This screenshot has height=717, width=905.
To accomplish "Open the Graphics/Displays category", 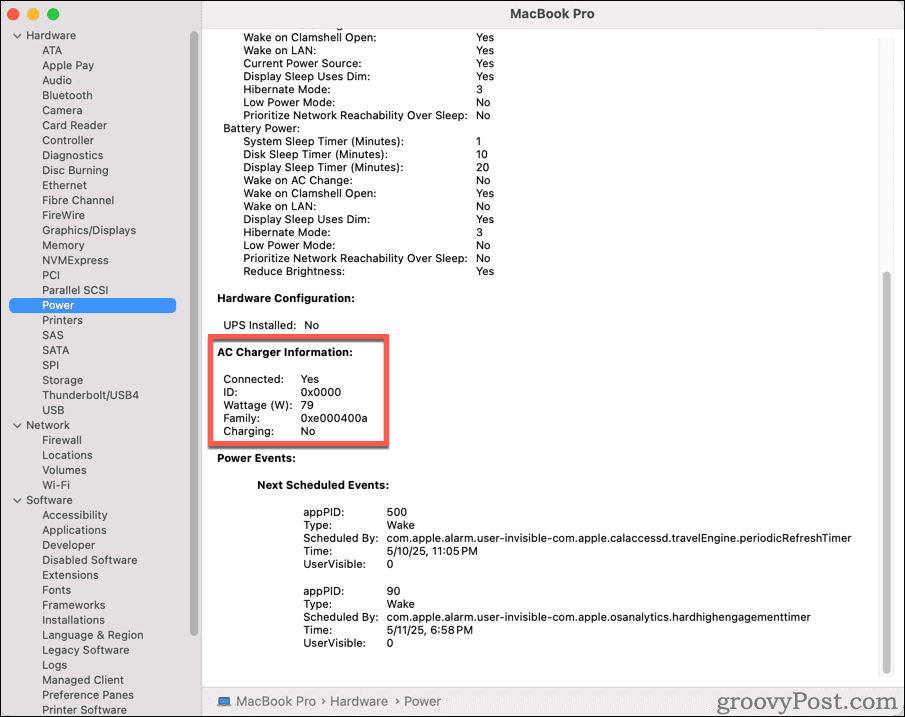I will [x=89, y=231].
